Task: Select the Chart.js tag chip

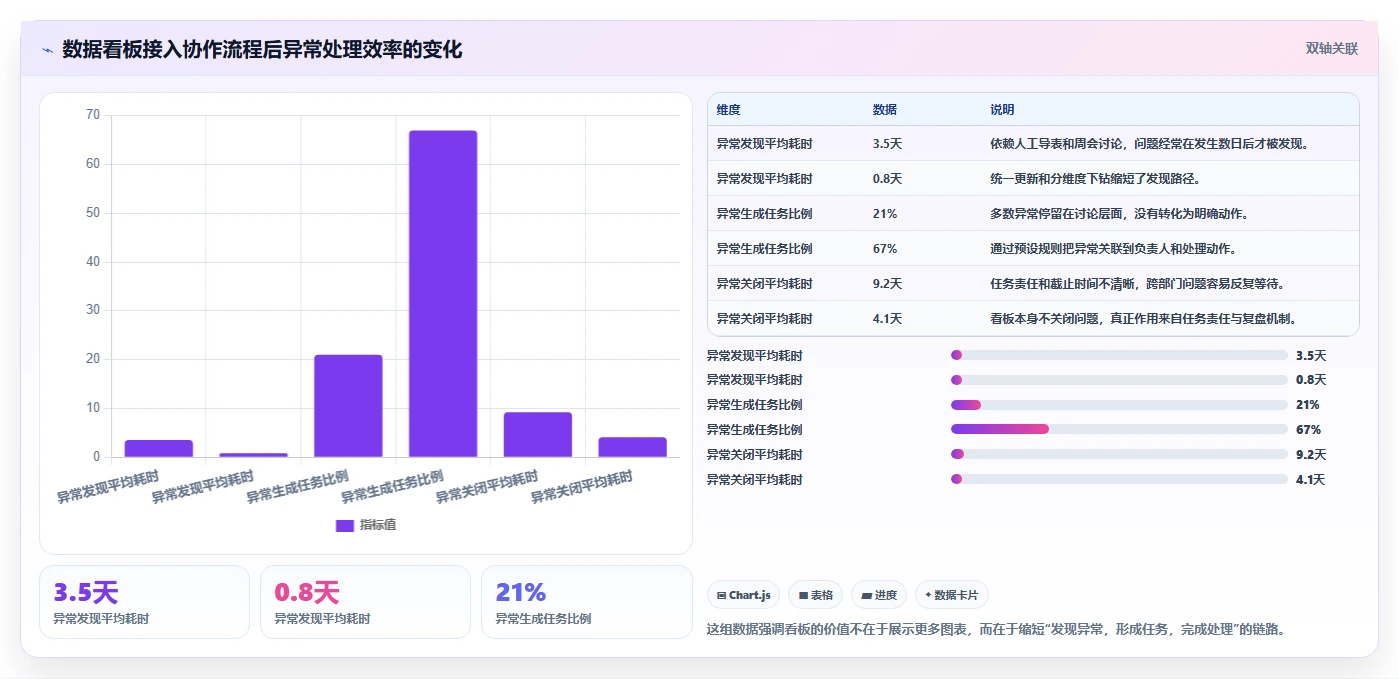Action: point(743,595)
